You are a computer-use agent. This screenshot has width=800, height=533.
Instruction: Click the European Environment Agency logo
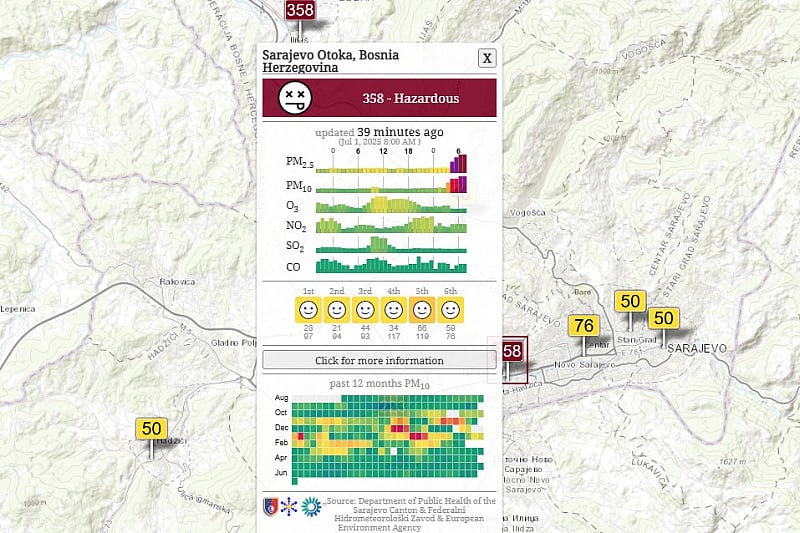click(311, 507)
